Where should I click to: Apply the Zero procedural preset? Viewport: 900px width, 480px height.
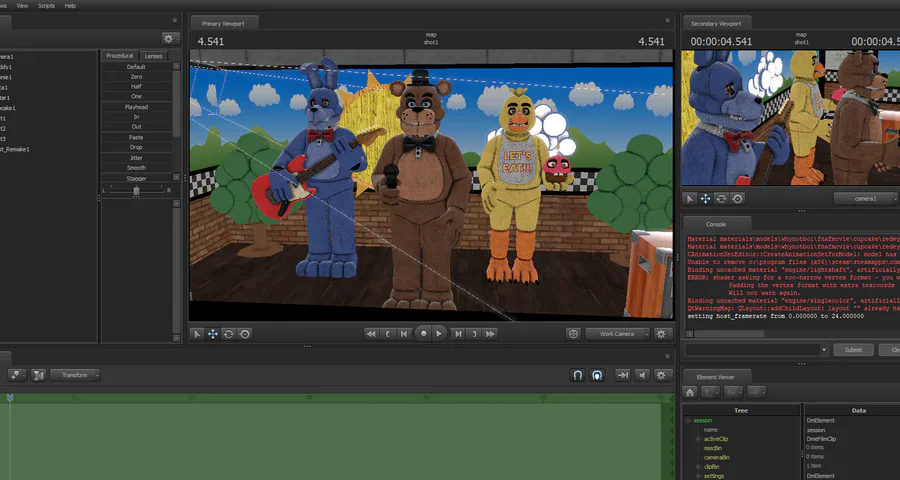click(x=136, y=76)
